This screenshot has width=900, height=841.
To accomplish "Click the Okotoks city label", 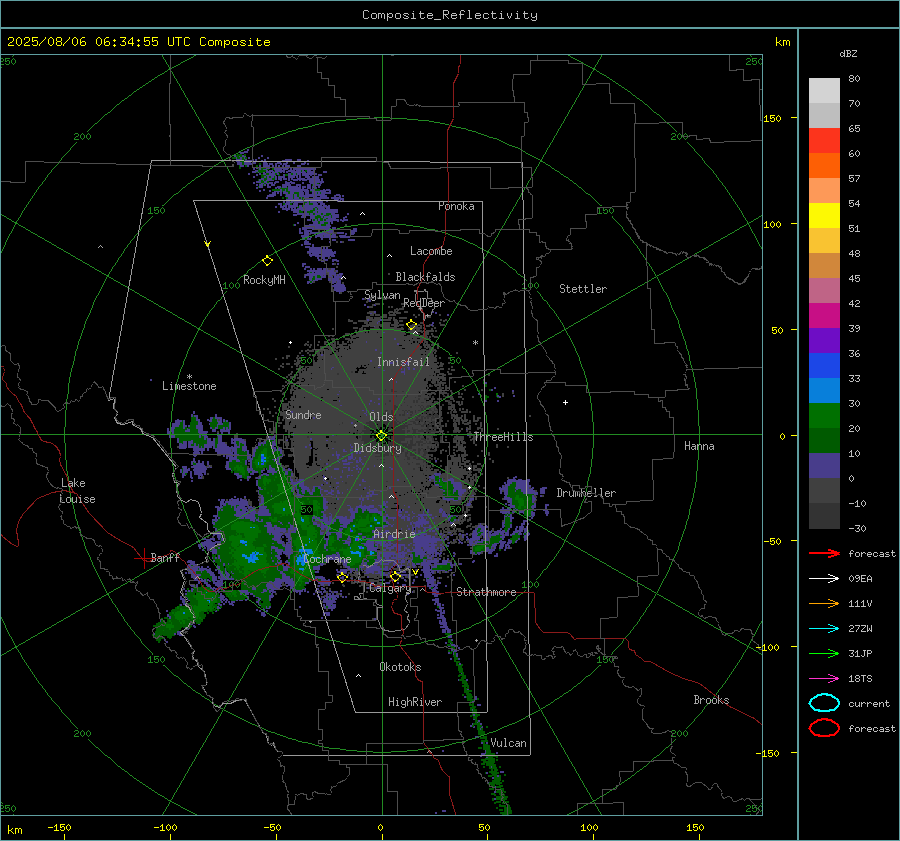I will (400, 667).
